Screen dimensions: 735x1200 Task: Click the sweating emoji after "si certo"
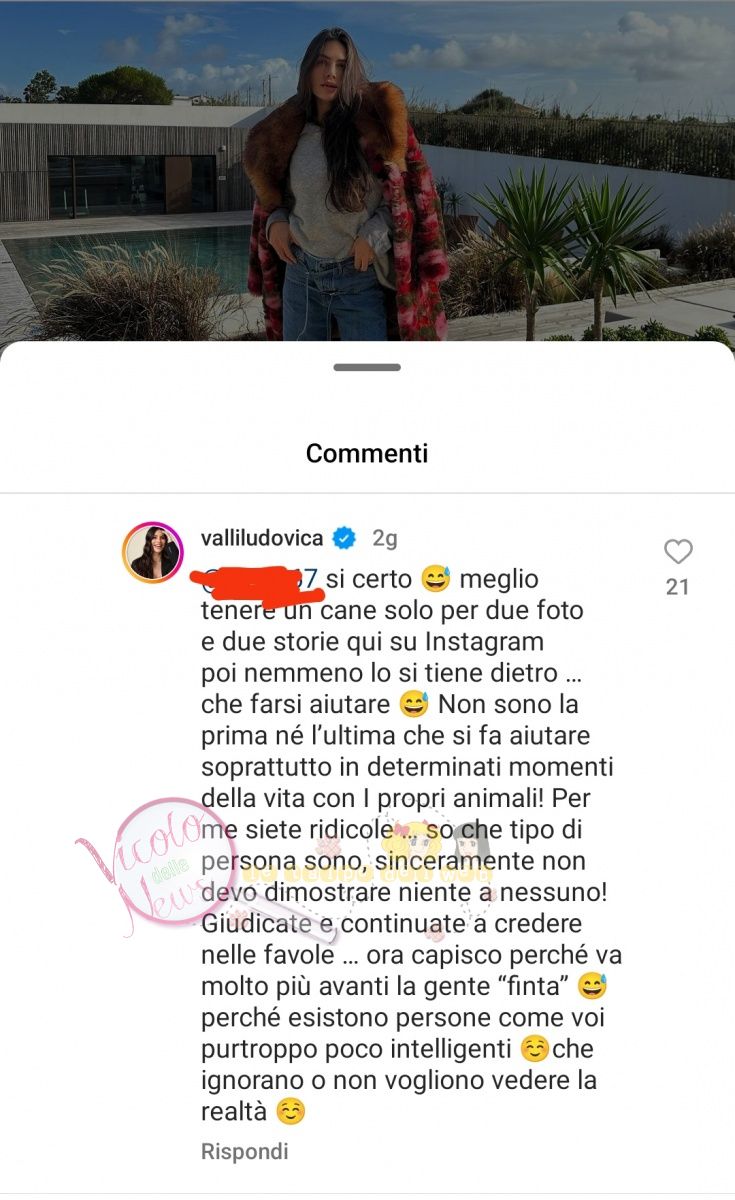pos(436,578)
